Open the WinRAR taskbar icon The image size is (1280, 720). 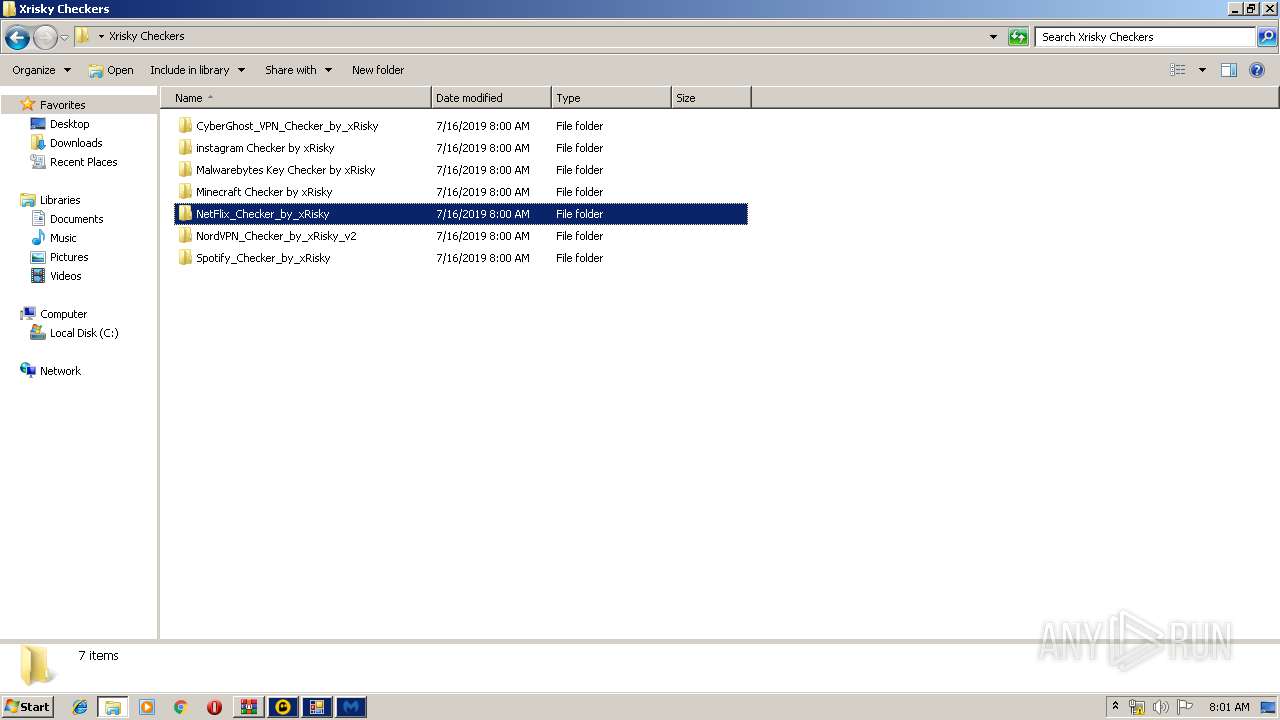(x=248, y=707)
